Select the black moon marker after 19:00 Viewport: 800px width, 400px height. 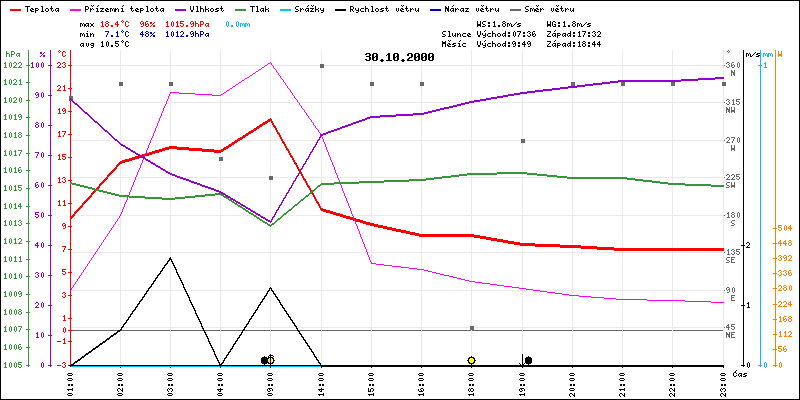[x=528, y=360]
